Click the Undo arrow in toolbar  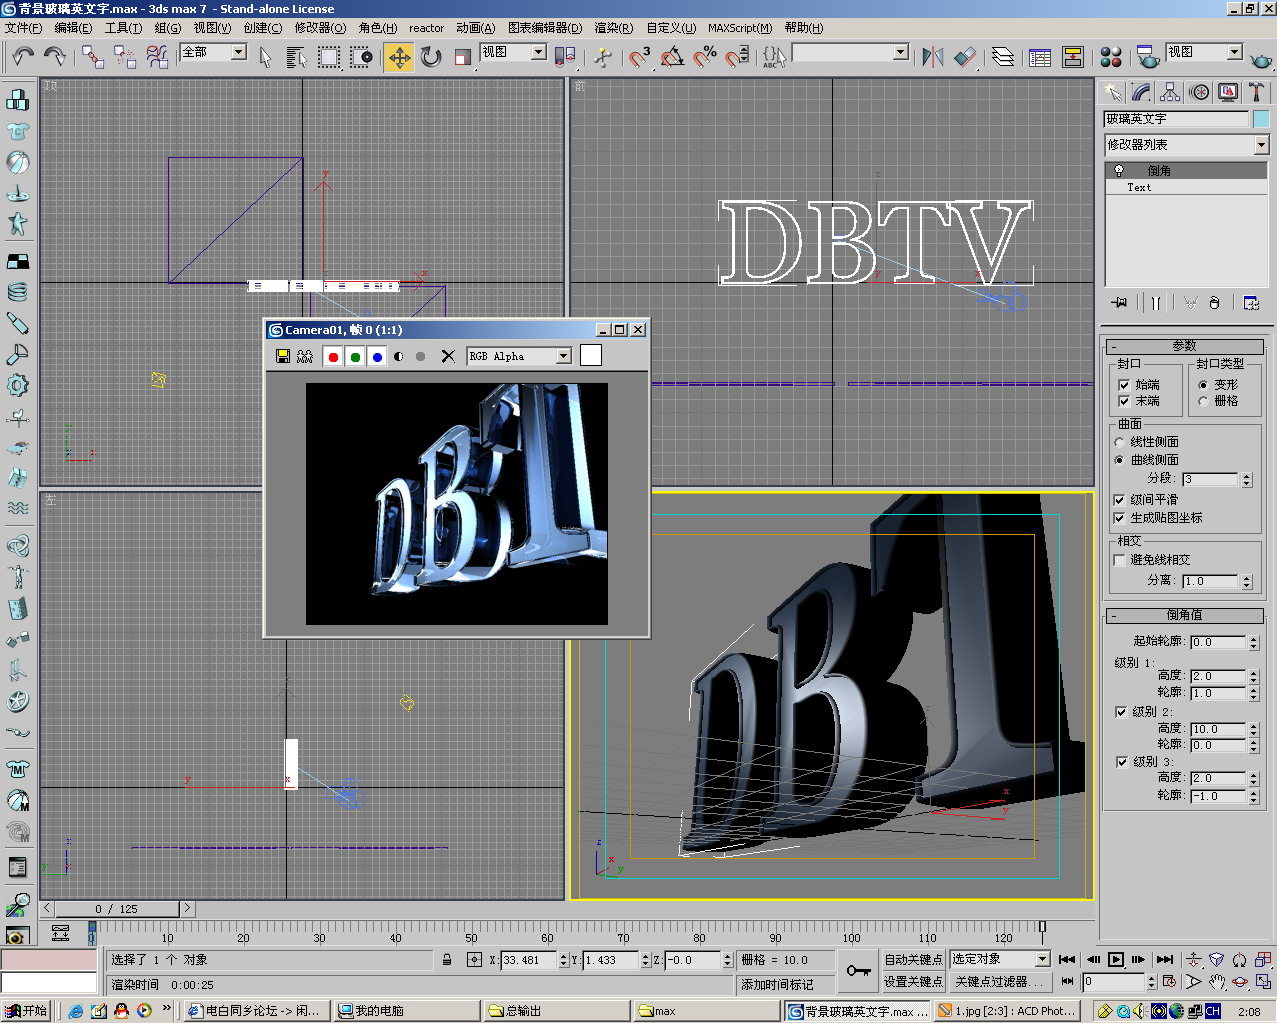23,56
